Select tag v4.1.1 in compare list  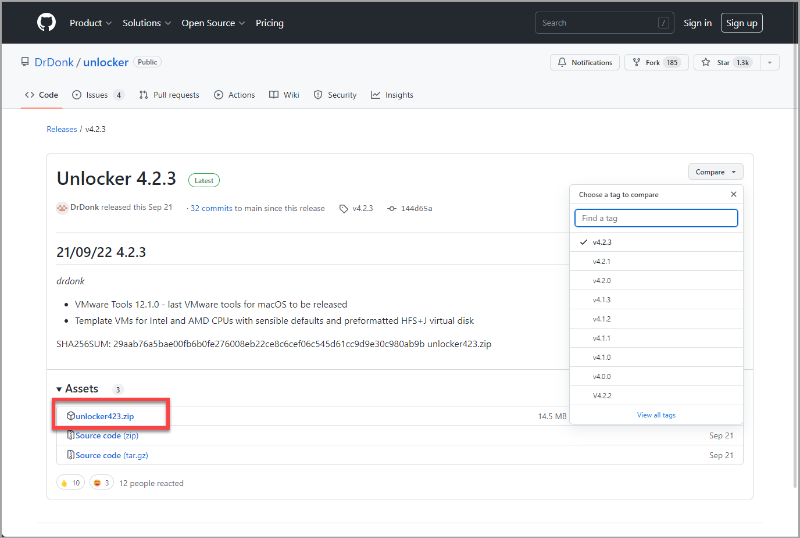point(656,338)
